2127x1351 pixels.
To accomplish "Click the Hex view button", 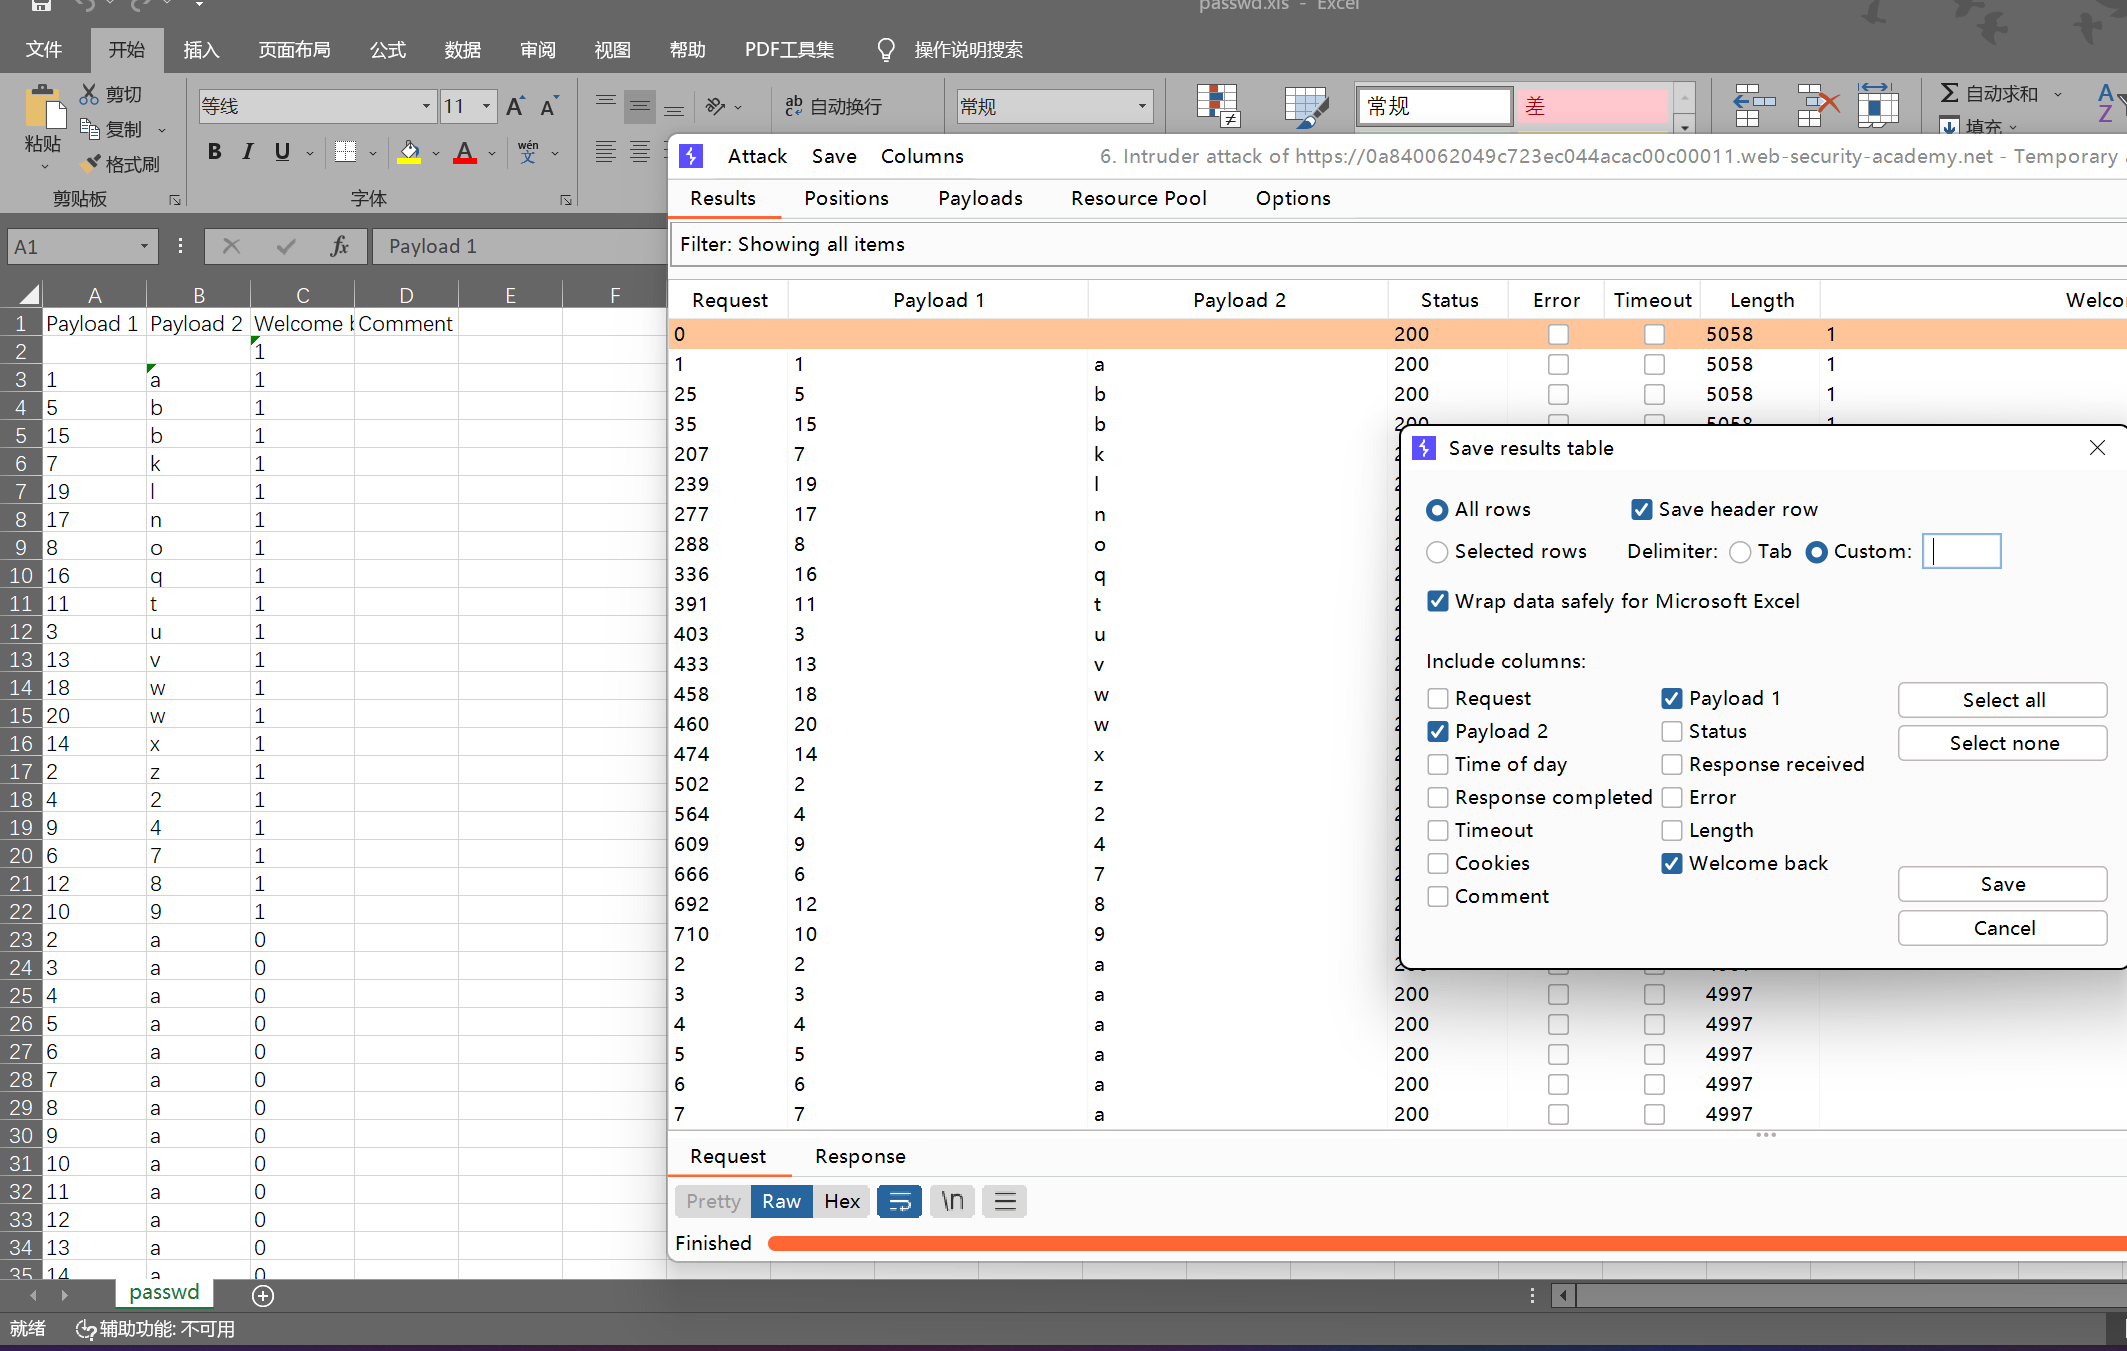I will pyautogui.click(x=841, y=1201).
